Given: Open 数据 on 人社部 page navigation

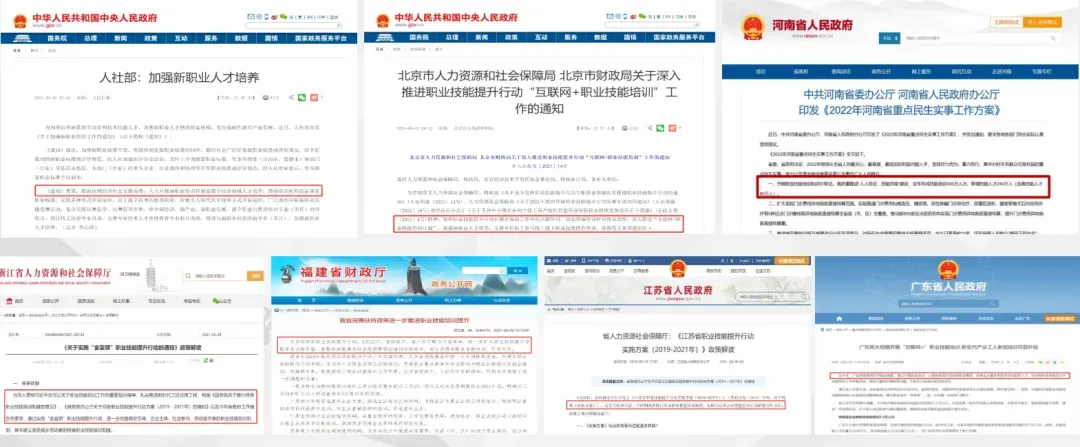Looking at the screenshot, I should tap(241, 39).
